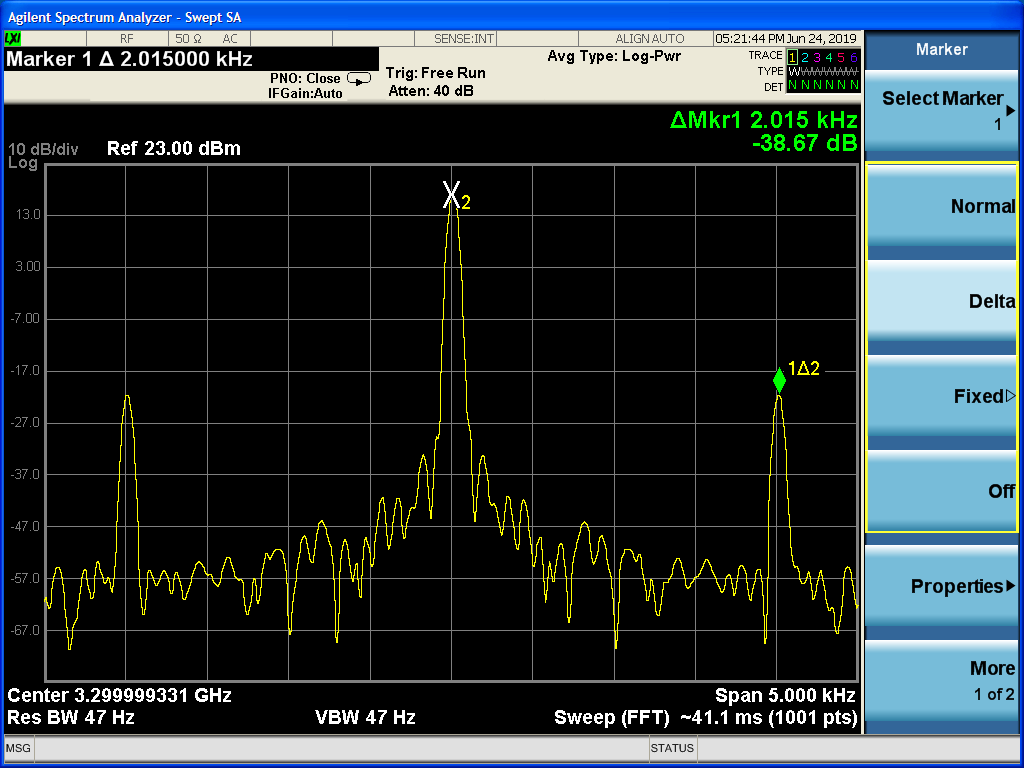Click the date and time display
Image resolution: width=1024 pixels, height=768 pixels.
786,39
